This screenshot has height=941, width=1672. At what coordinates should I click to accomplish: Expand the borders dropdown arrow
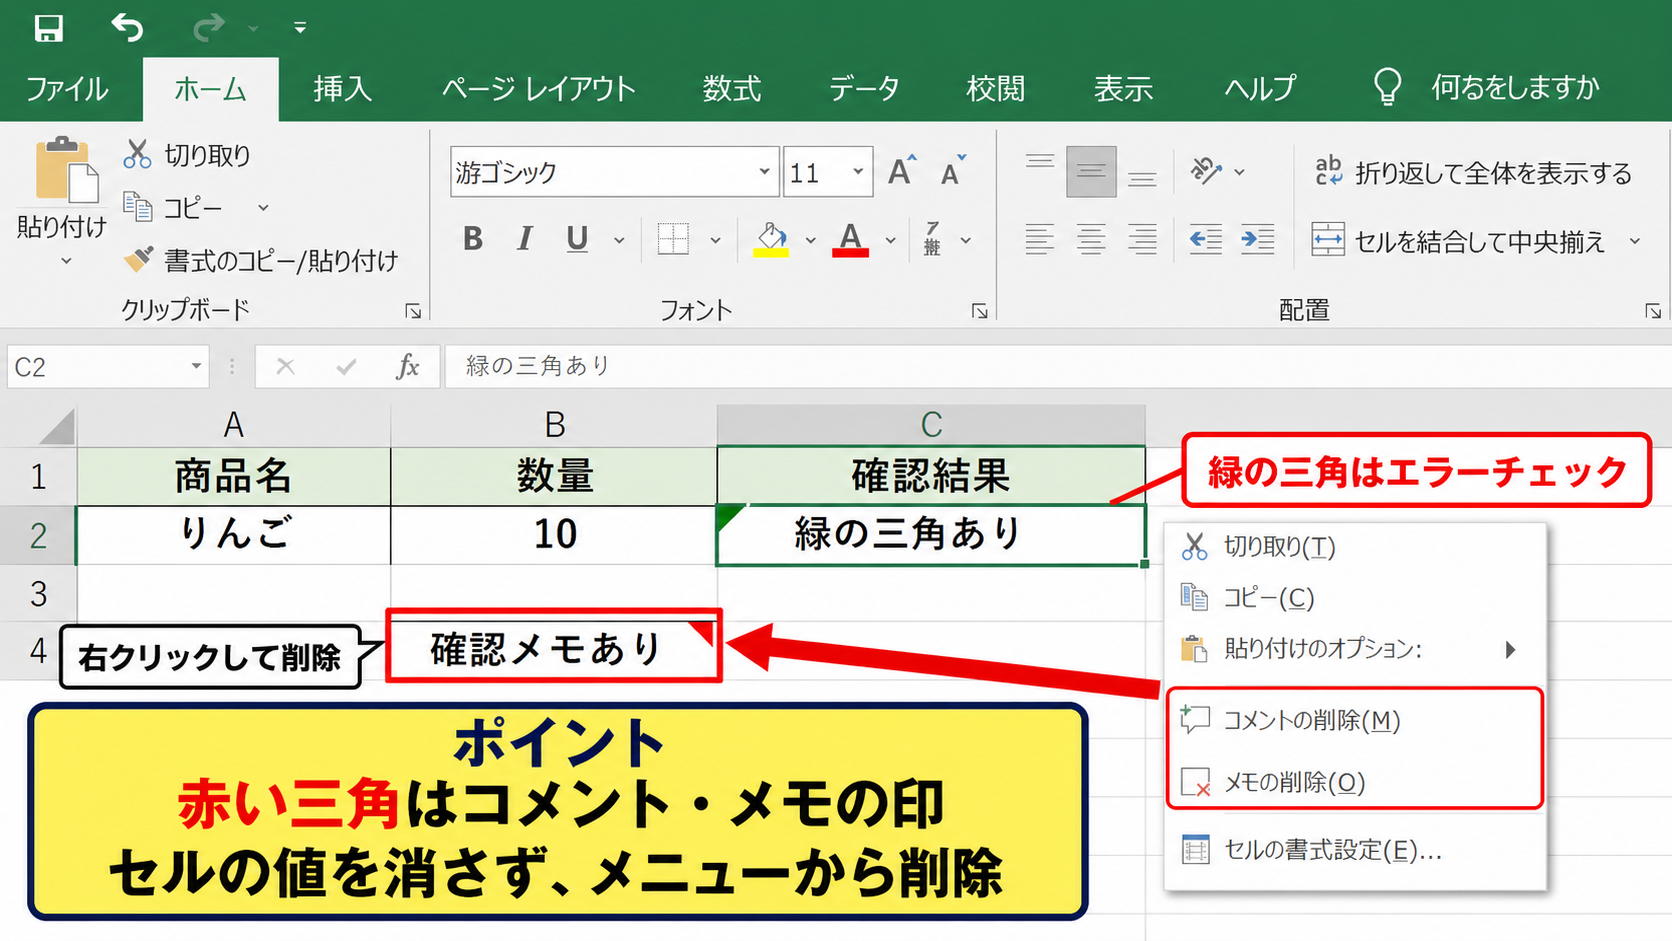pyautogui.click(x=715, y=240)
